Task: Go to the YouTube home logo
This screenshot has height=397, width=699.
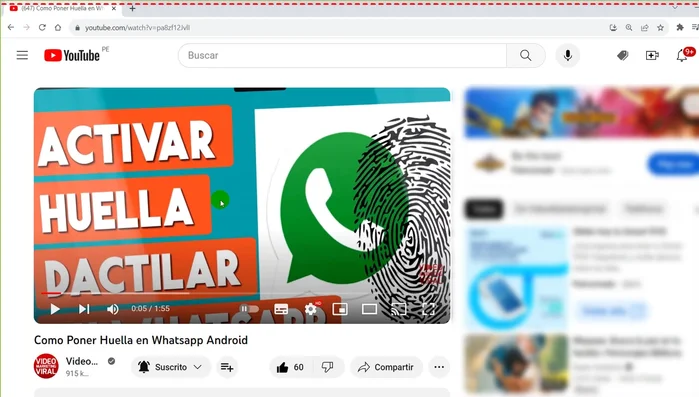Action: coord(72,55)
